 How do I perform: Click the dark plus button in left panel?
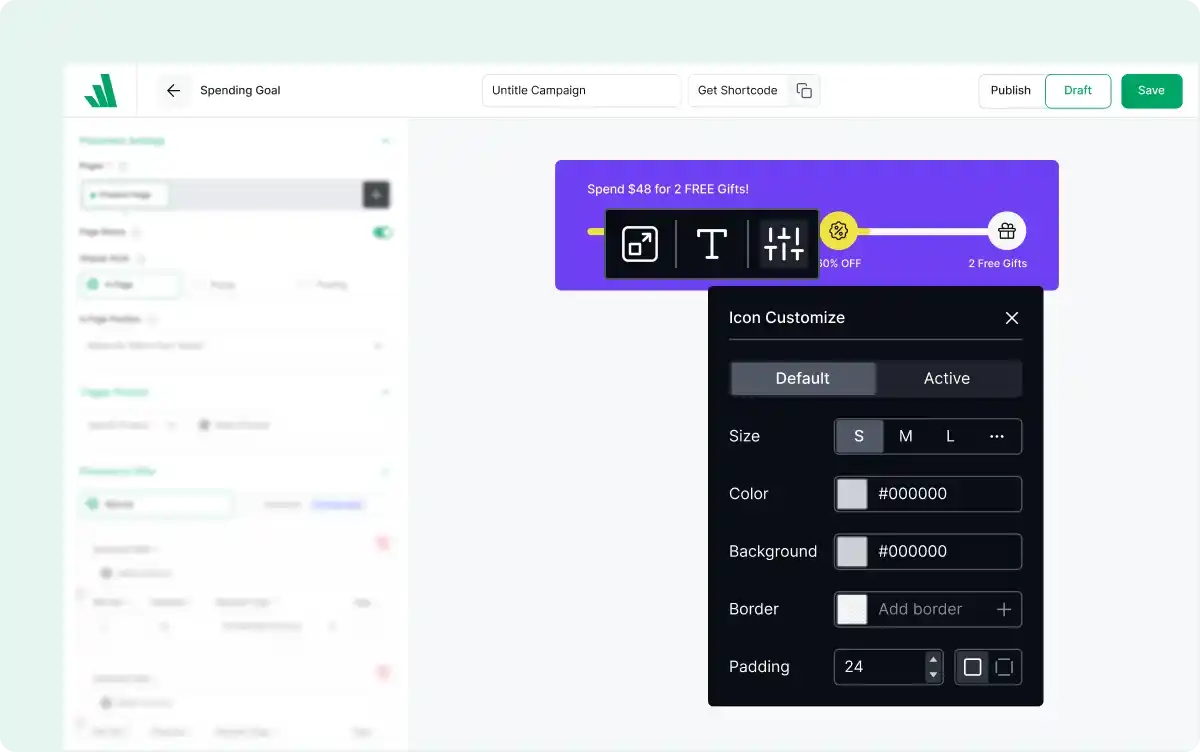[x=376, y=195]
